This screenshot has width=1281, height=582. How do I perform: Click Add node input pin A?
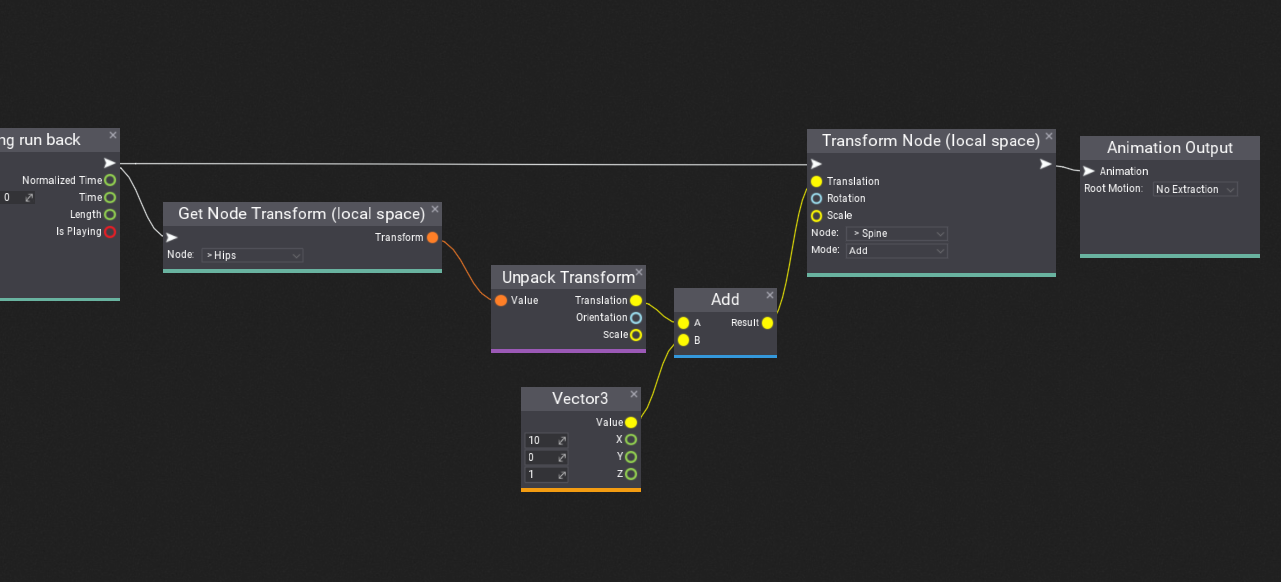click(683, 323)
